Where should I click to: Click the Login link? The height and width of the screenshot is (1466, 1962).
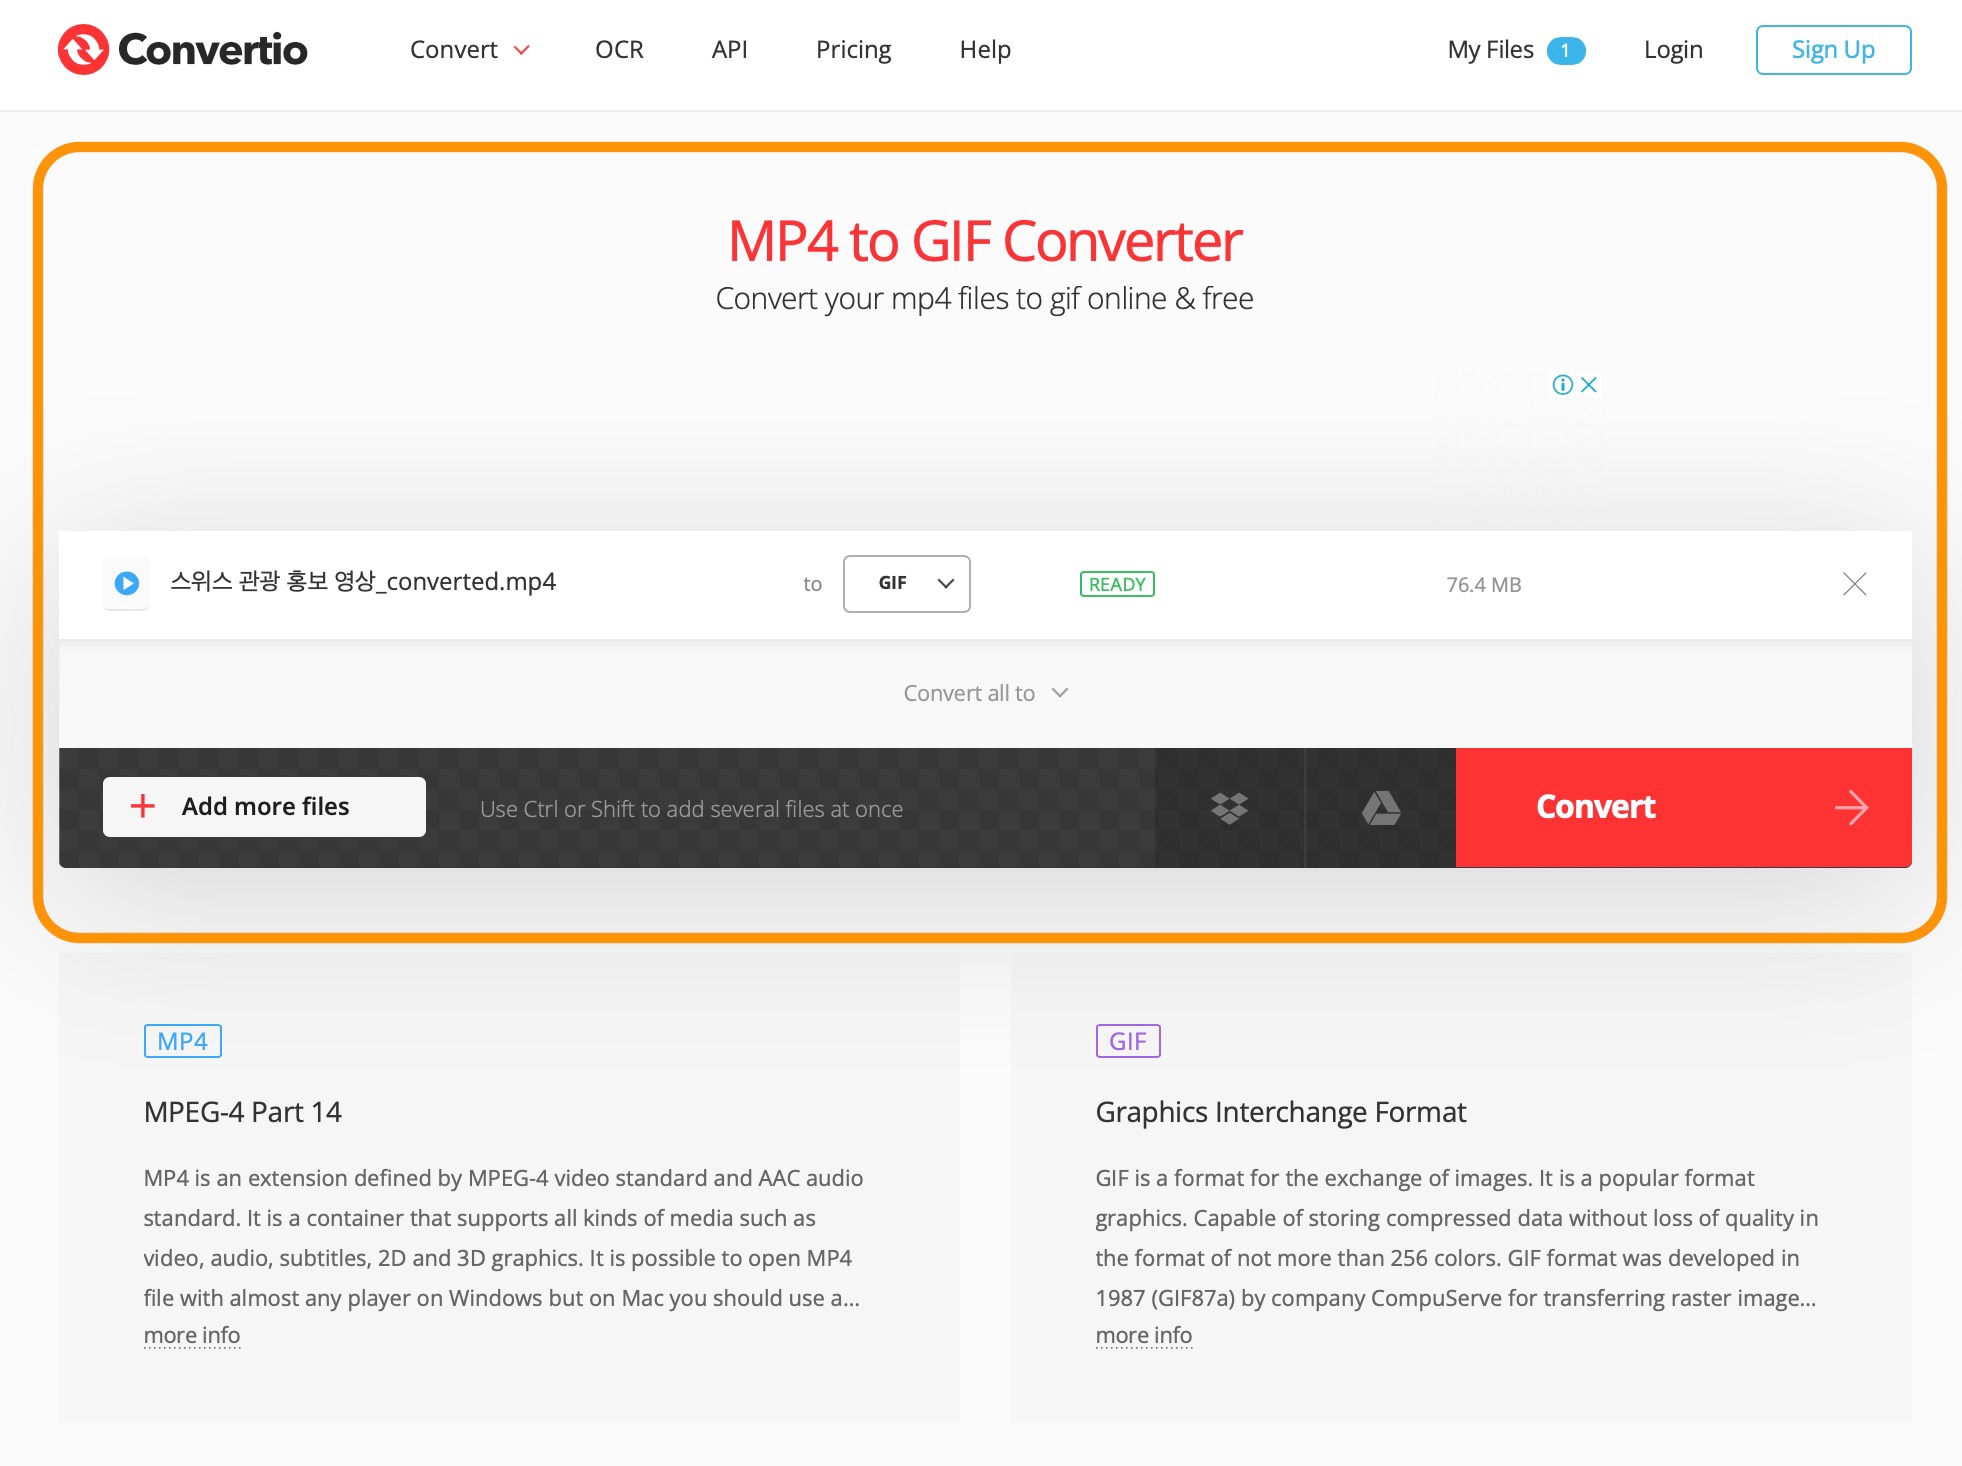coord(1673,50)
